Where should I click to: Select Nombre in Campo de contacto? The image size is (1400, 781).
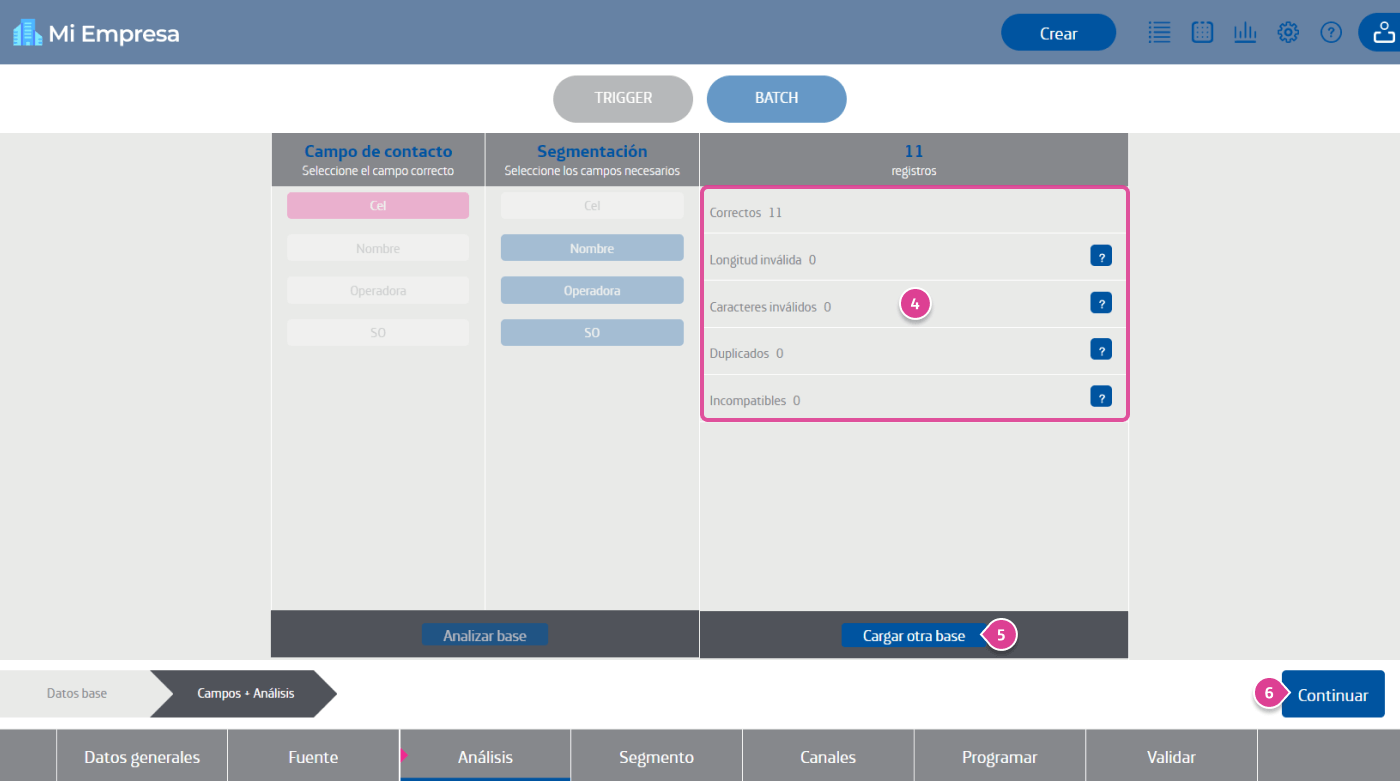point(378,248)
